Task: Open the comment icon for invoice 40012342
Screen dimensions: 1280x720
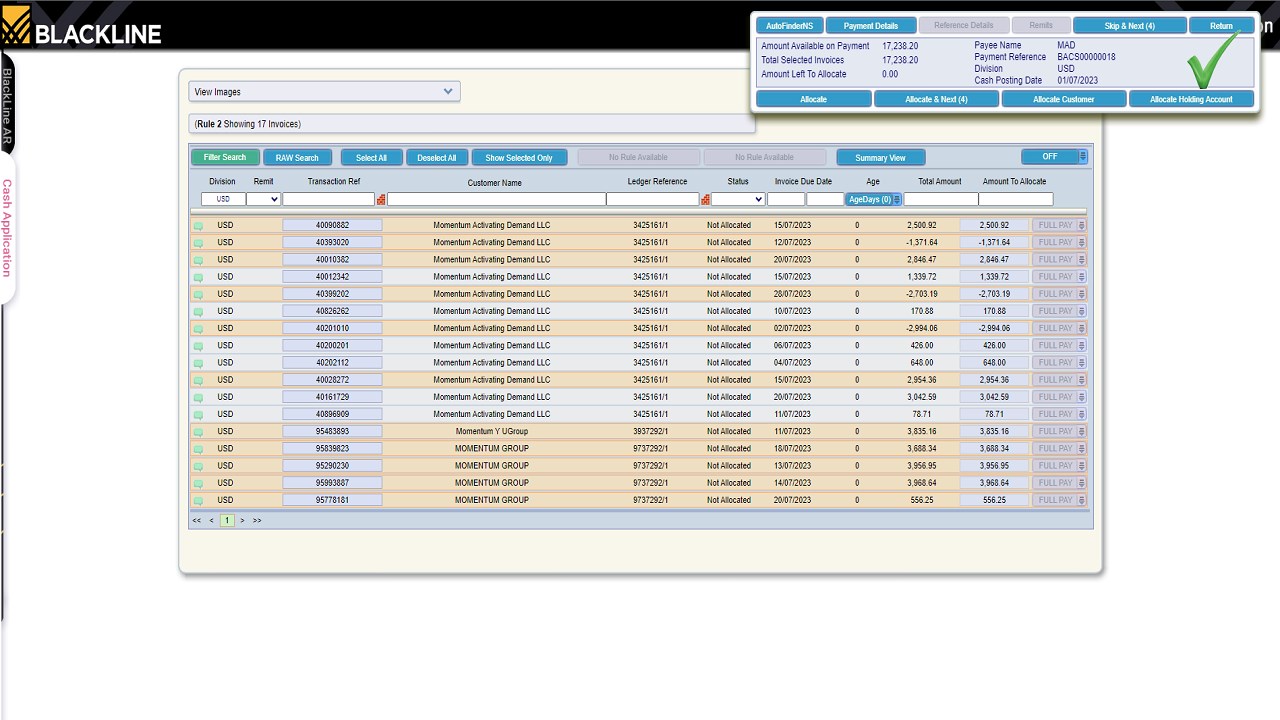Action: pyautogui.click(x=198, y=277)
